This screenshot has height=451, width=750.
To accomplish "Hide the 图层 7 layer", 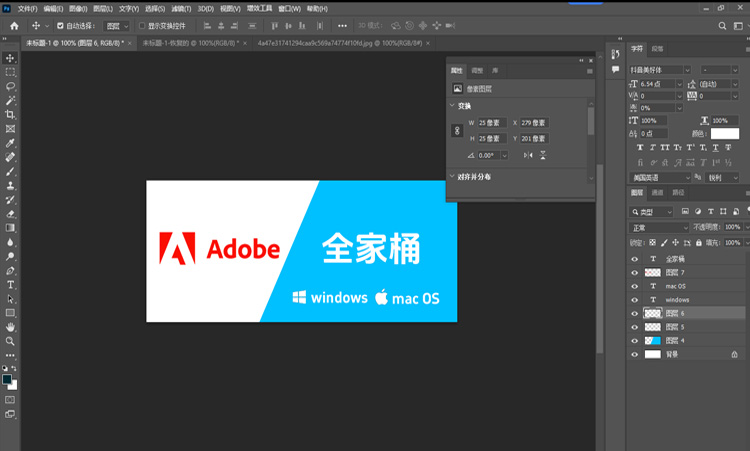I will tap(635, 273).
